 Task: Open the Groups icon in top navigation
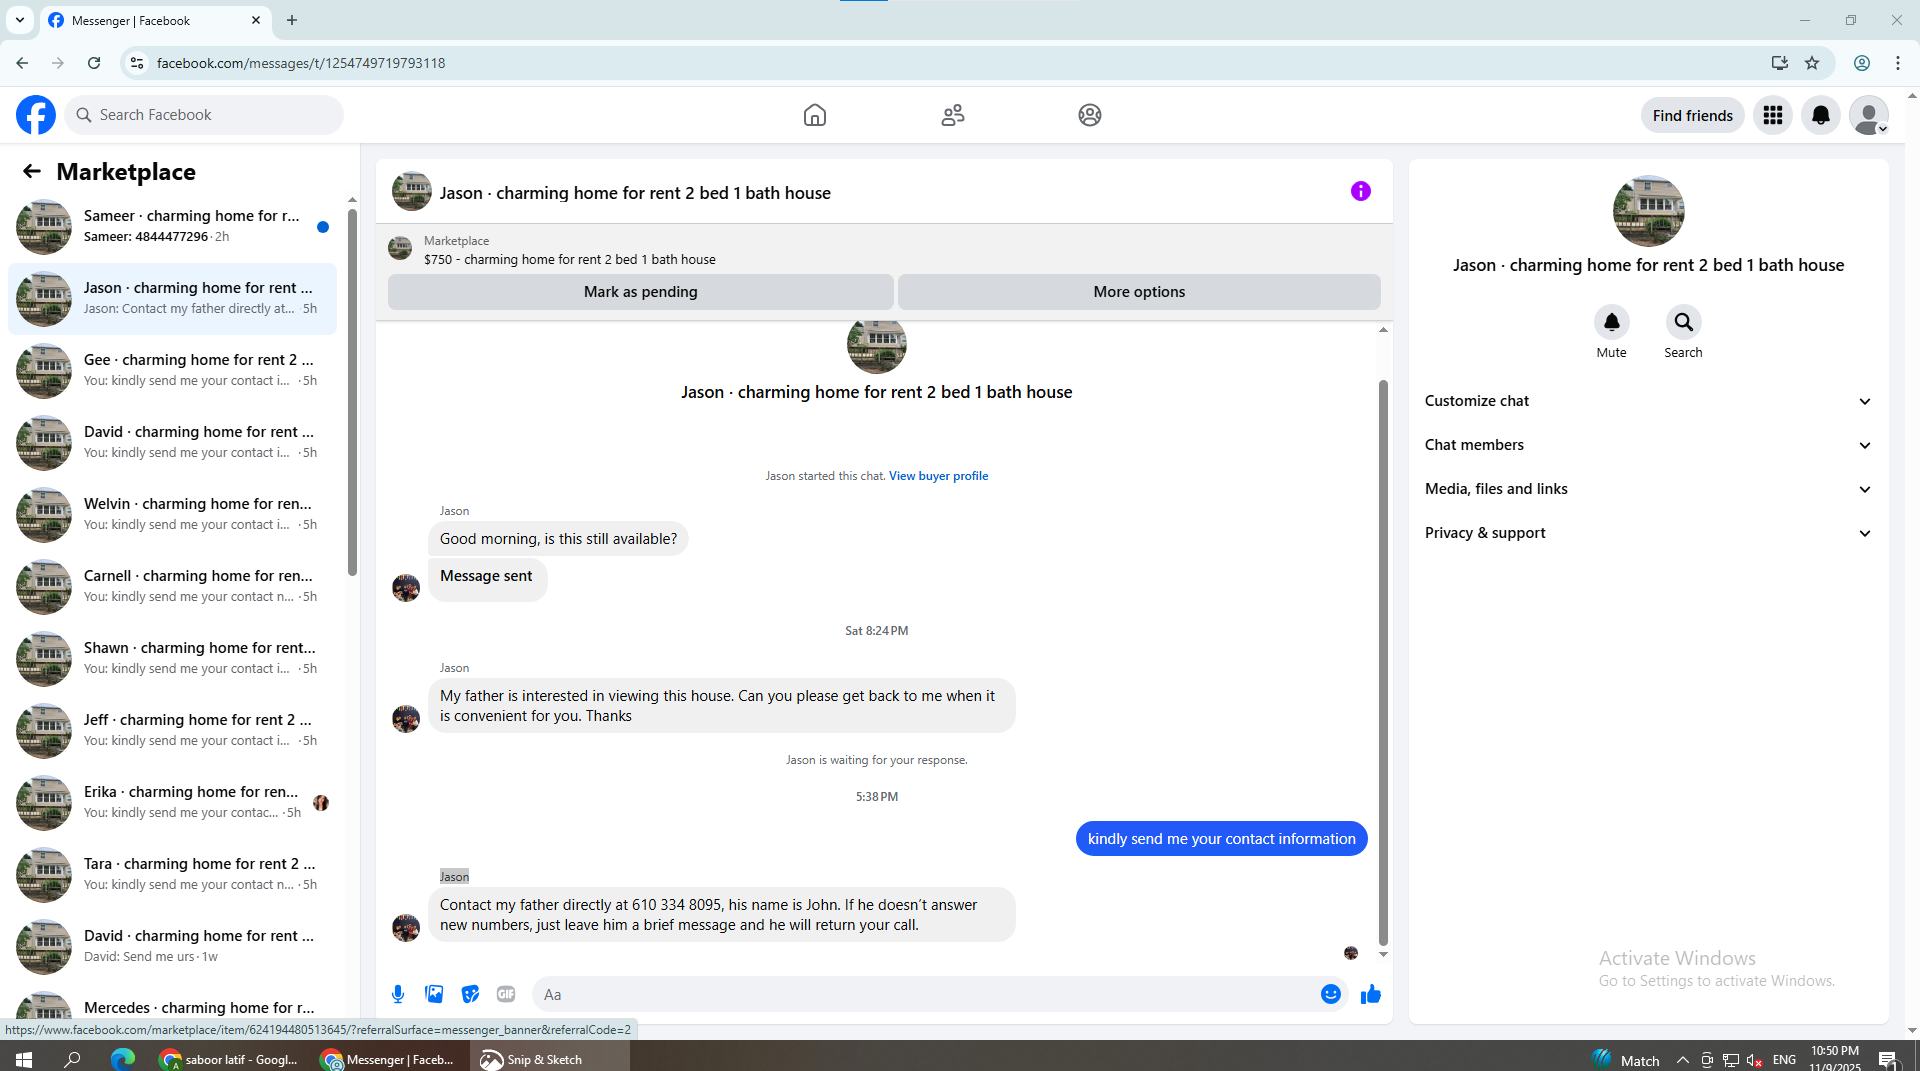click(1090, 115)
